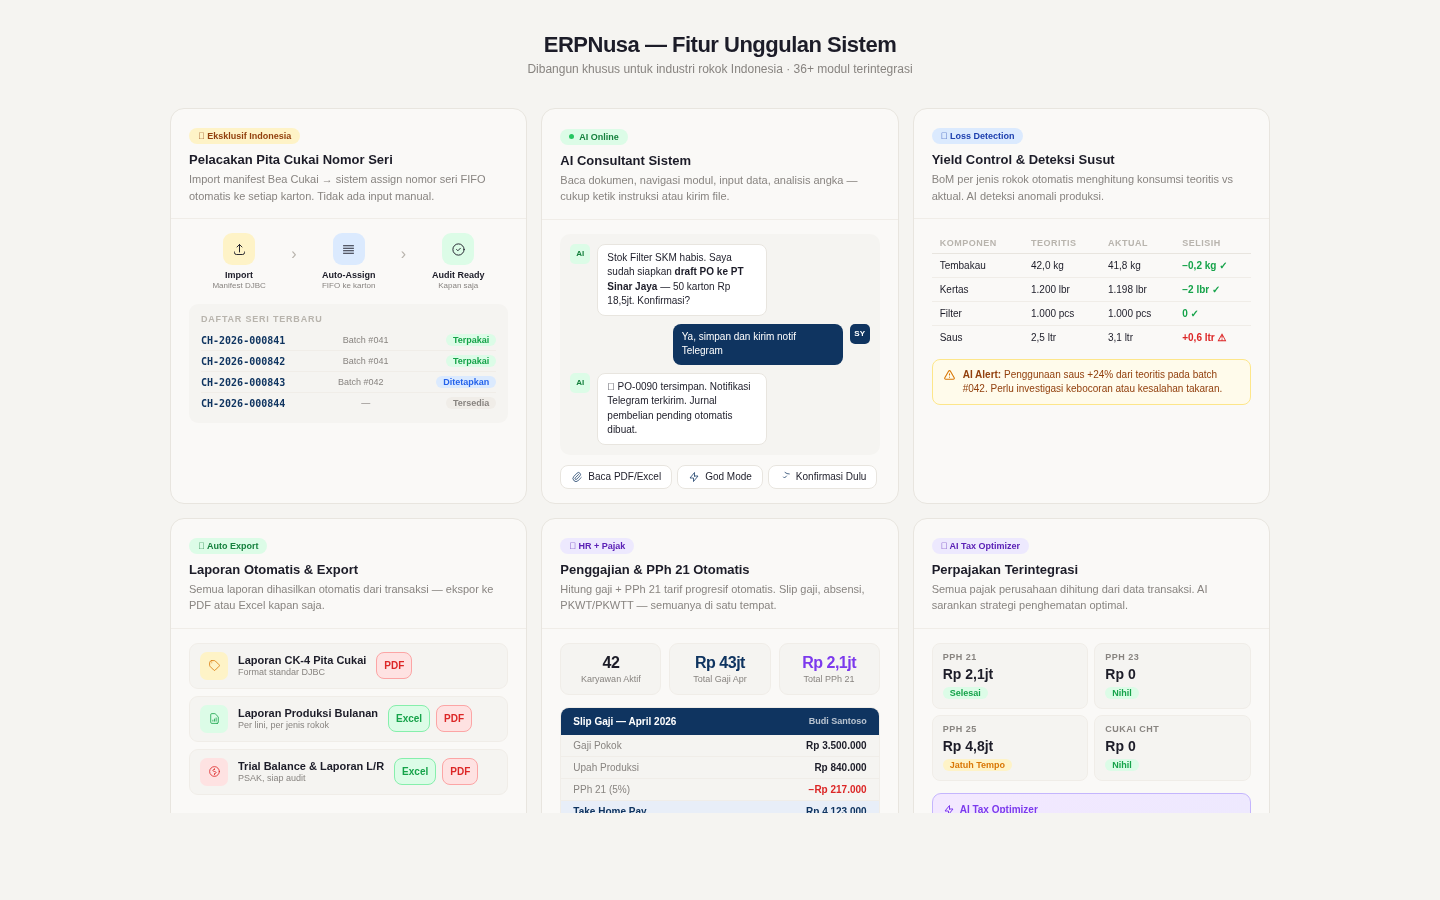The width and height of the screenshot is (1440, 900).
Task: Click the lightning icon on God Mode
Action: click(694, 477)
